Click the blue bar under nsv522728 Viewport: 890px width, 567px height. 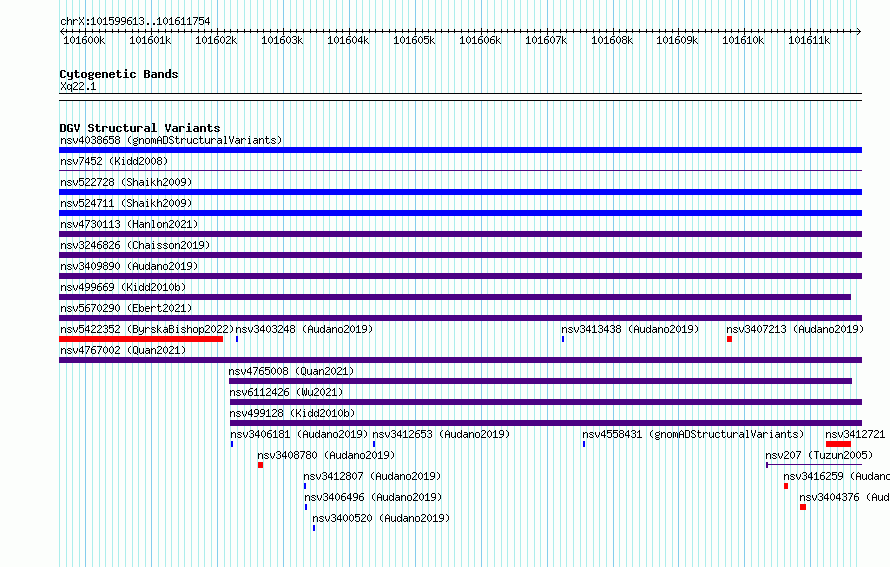pos(460,192)
